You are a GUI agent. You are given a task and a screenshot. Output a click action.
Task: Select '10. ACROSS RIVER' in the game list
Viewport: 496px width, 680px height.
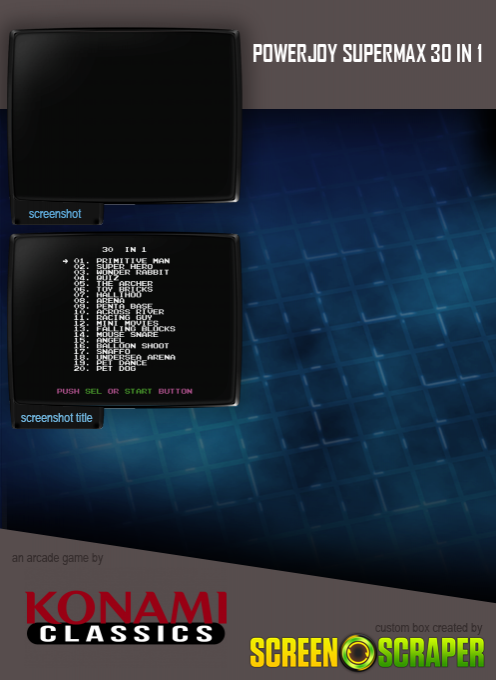pyautogui.click(x=119, y=311)
